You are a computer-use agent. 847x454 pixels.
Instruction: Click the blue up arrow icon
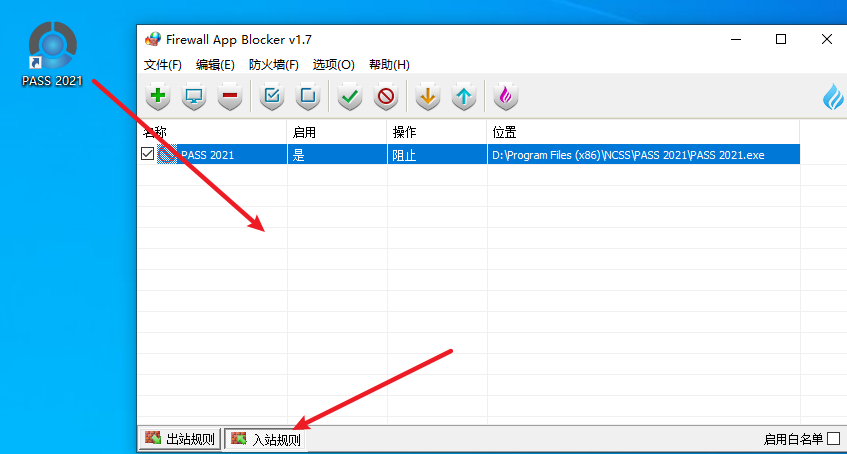[463, 97]
